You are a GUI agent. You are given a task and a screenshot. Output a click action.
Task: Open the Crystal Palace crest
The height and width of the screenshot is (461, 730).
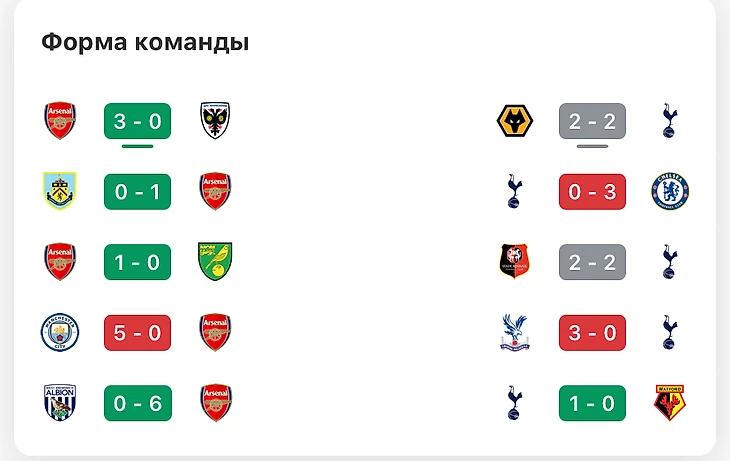coord(515,332)
